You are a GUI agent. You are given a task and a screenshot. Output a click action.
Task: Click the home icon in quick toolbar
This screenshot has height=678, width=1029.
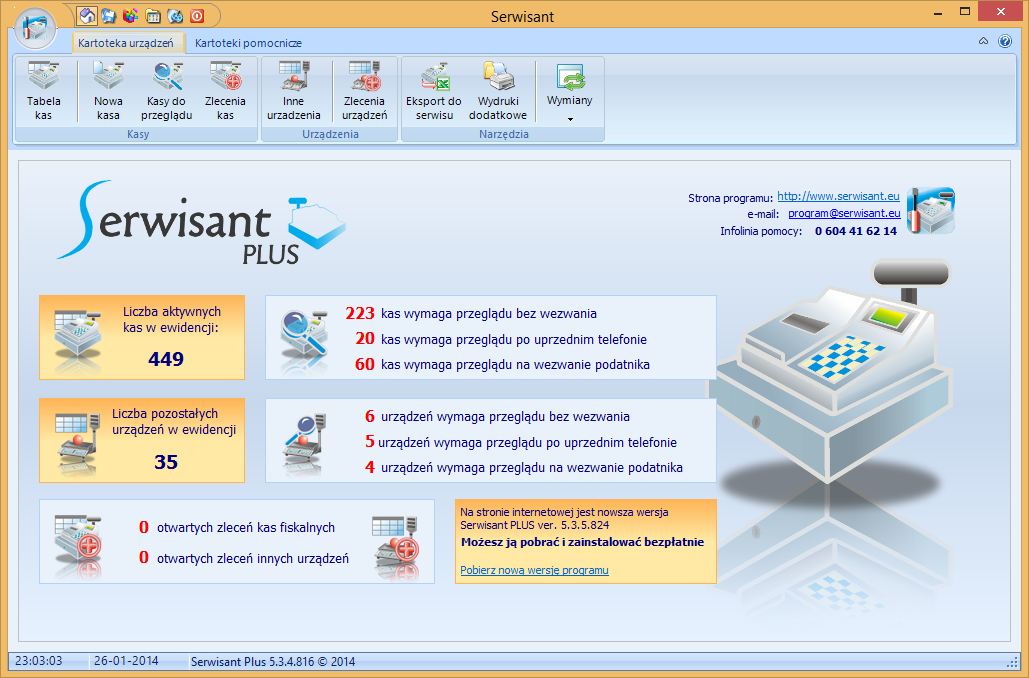pos(87,14)
